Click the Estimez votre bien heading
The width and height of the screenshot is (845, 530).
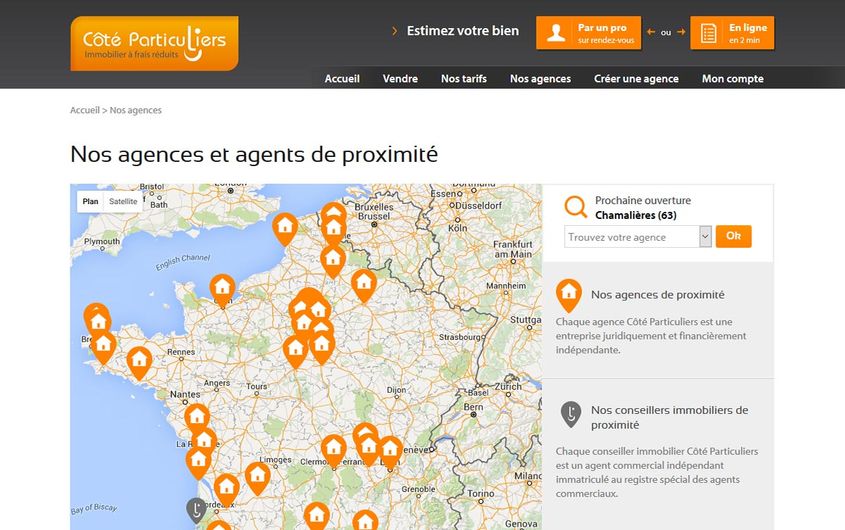[463, 31]
